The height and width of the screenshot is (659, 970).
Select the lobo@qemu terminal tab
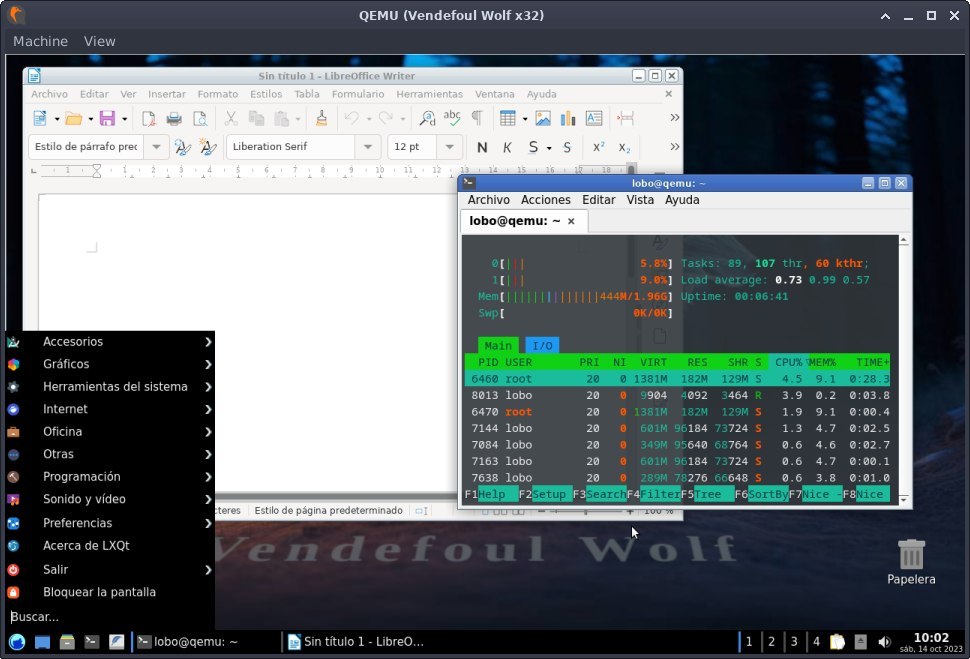point(515,221)
